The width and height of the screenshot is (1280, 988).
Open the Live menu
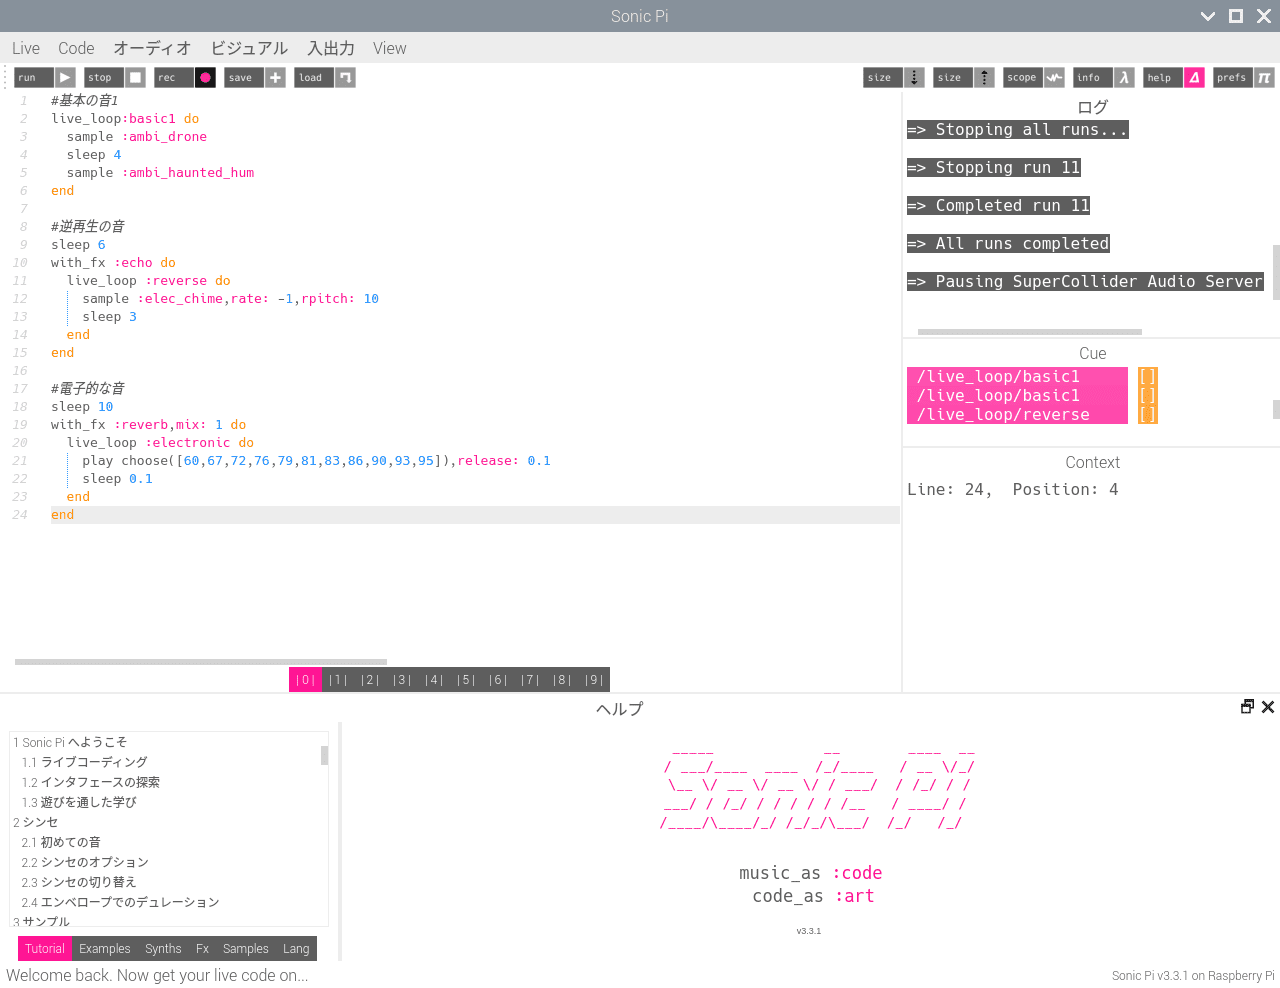tap(26, 48)
